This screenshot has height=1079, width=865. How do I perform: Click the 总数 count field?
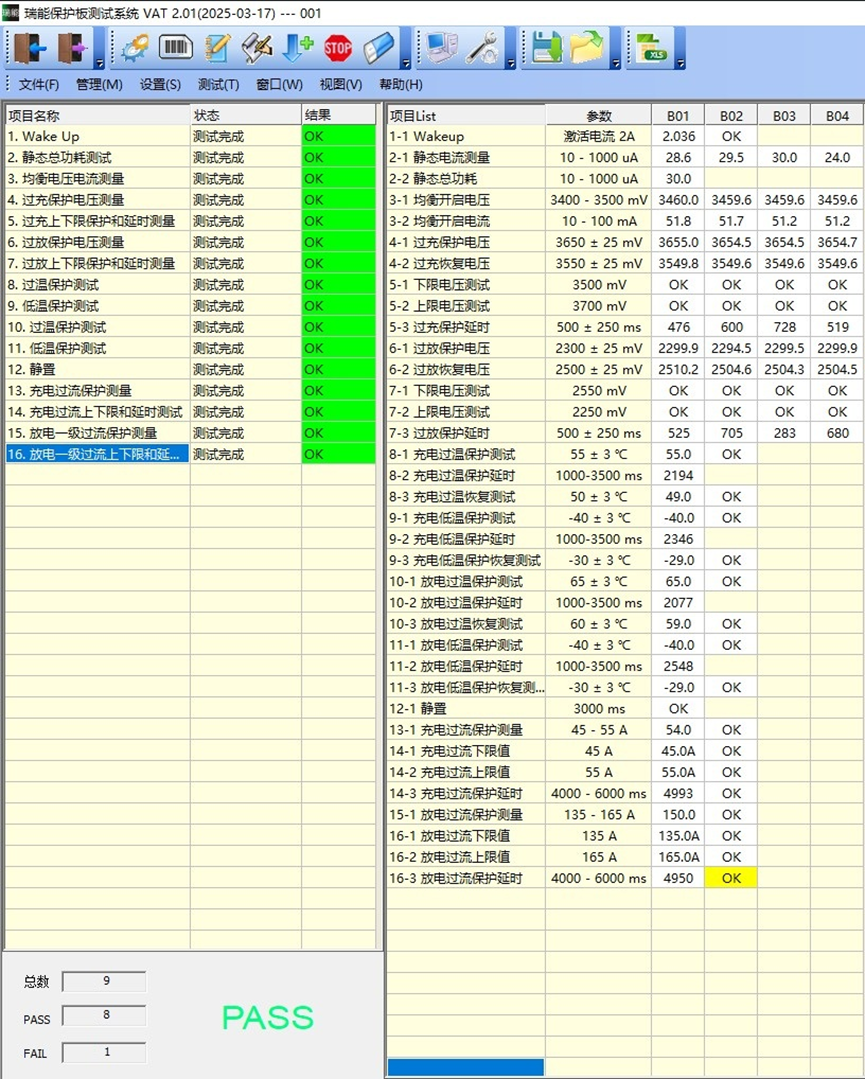click(104, 981)
